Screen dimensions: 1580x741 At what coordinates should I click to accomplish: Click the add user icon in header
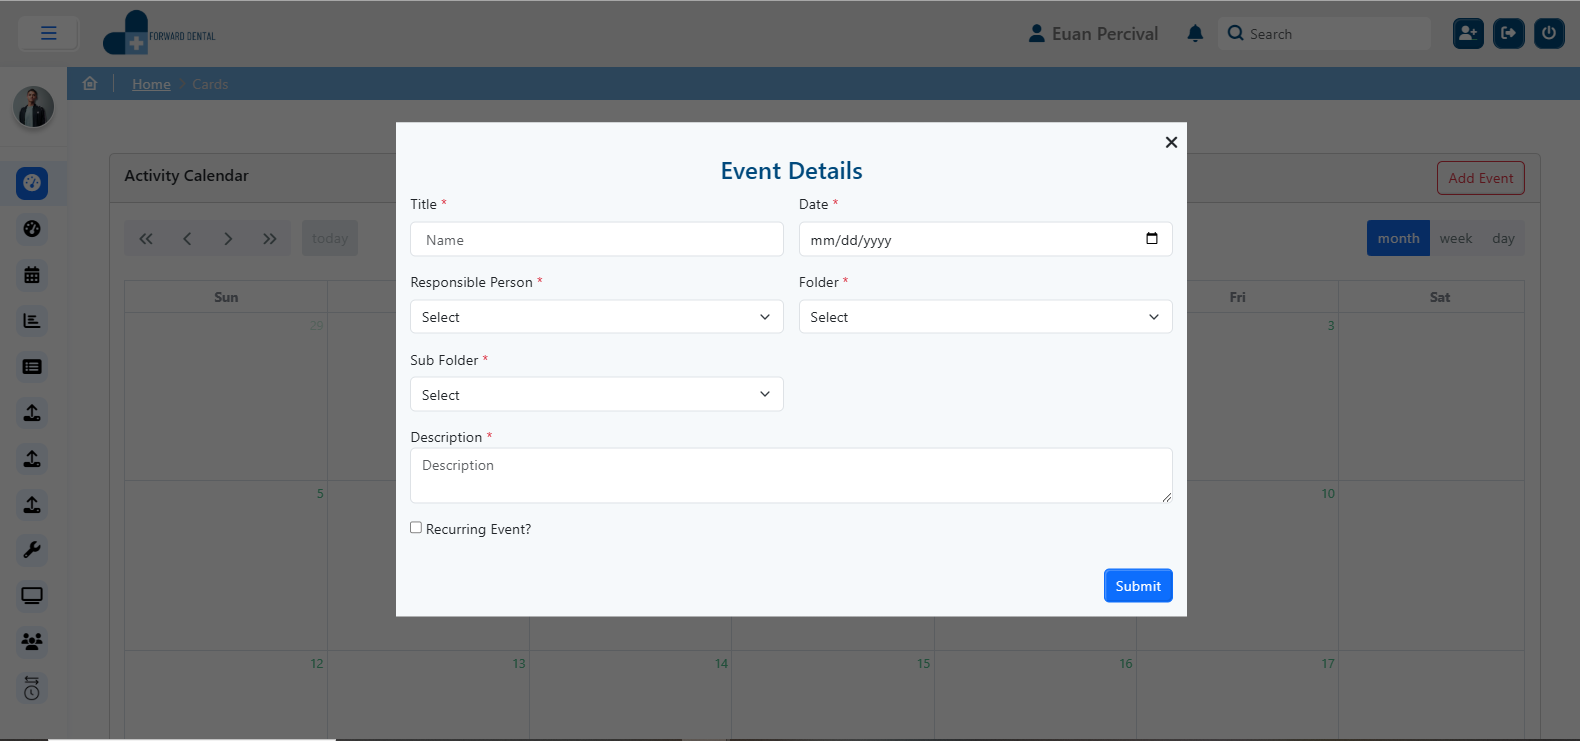tap(1468, 33)
